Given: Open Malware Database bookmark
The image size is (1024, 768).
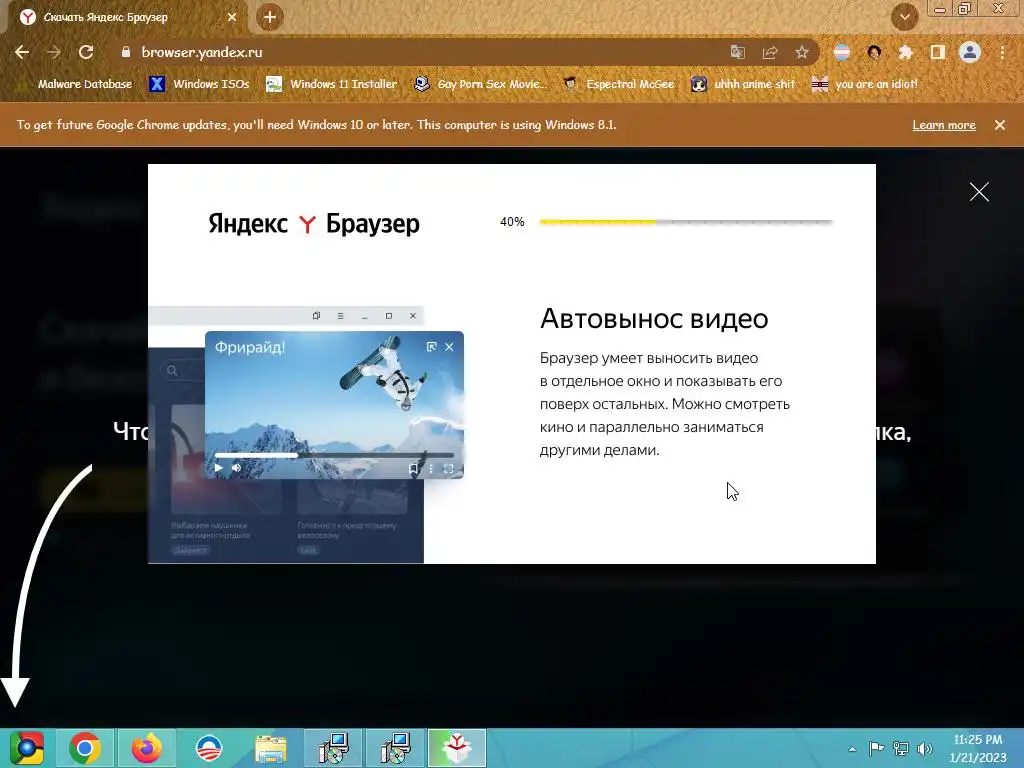Looking at the screenshot, I should point(76,84).
